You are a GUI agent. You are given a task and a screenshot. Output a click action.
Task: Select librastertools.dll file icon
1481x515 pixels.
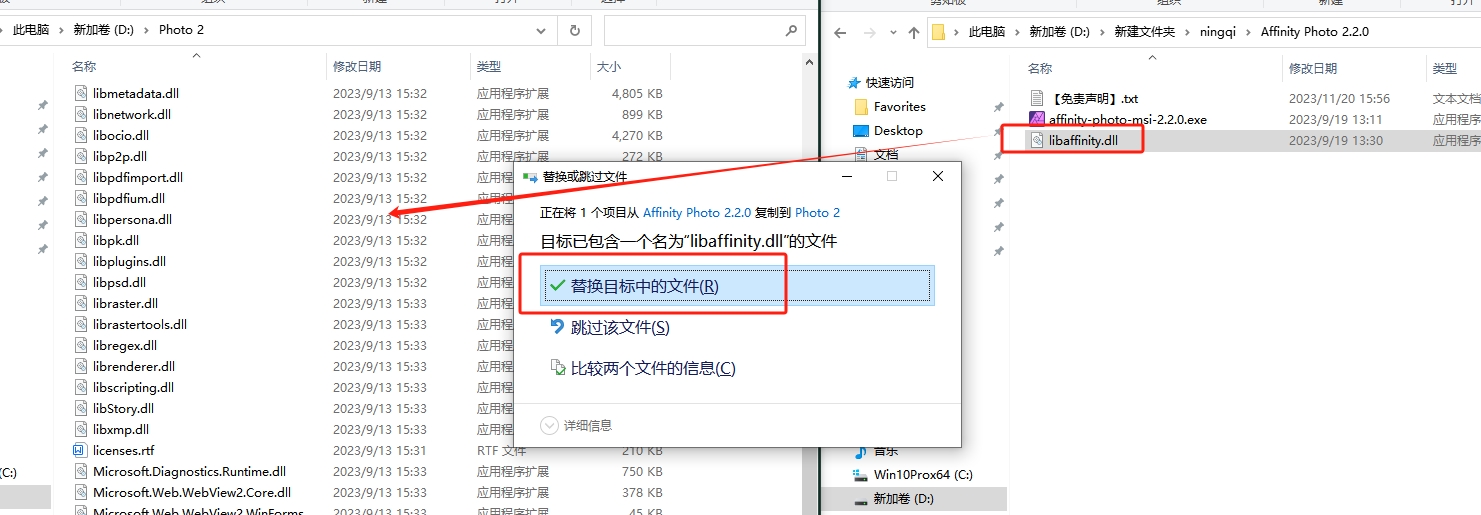tap(81, 324)
